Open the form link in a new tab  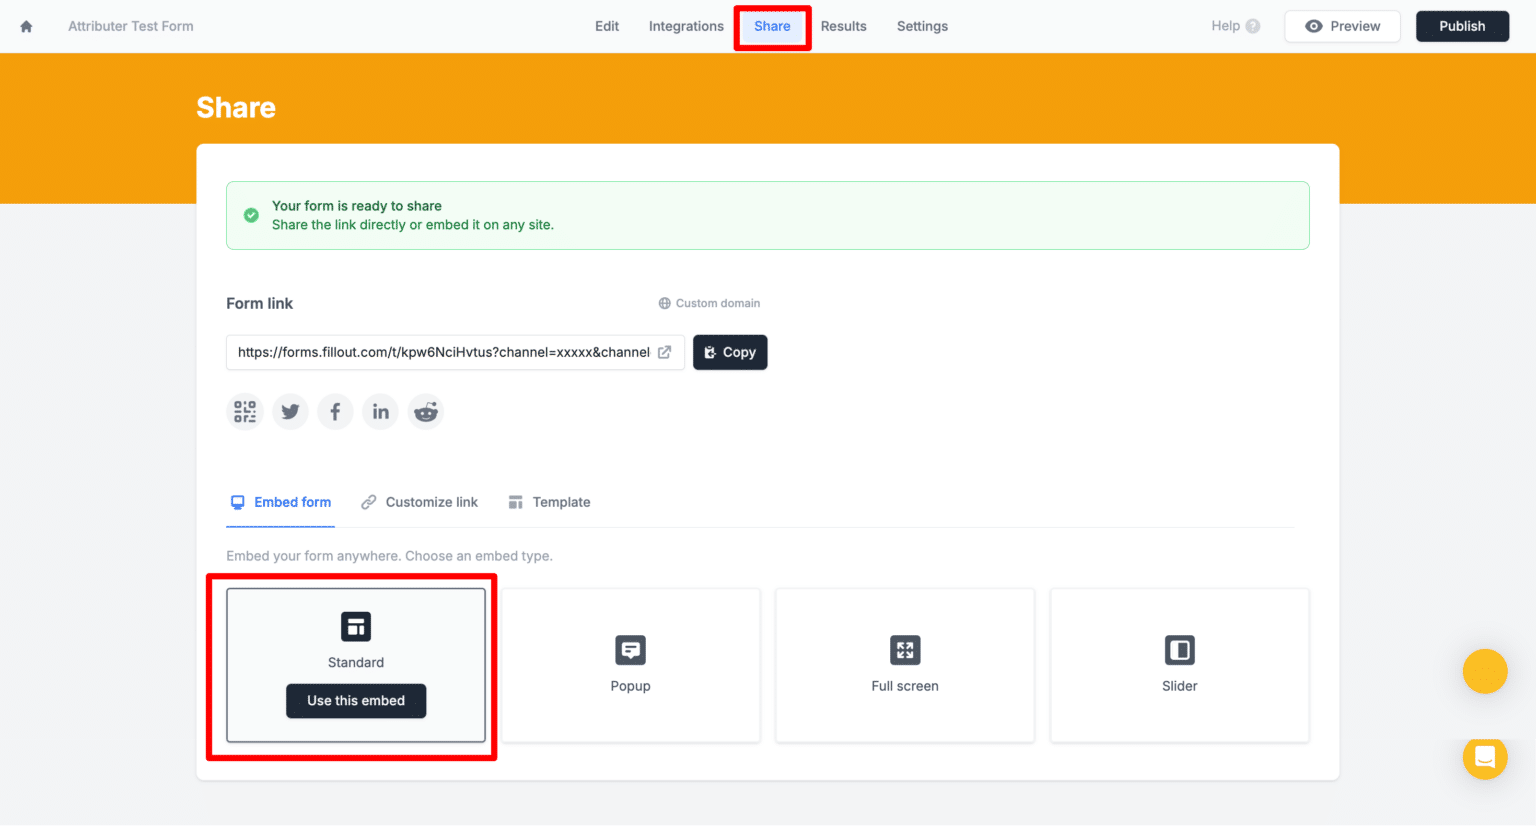coord(664,352)
